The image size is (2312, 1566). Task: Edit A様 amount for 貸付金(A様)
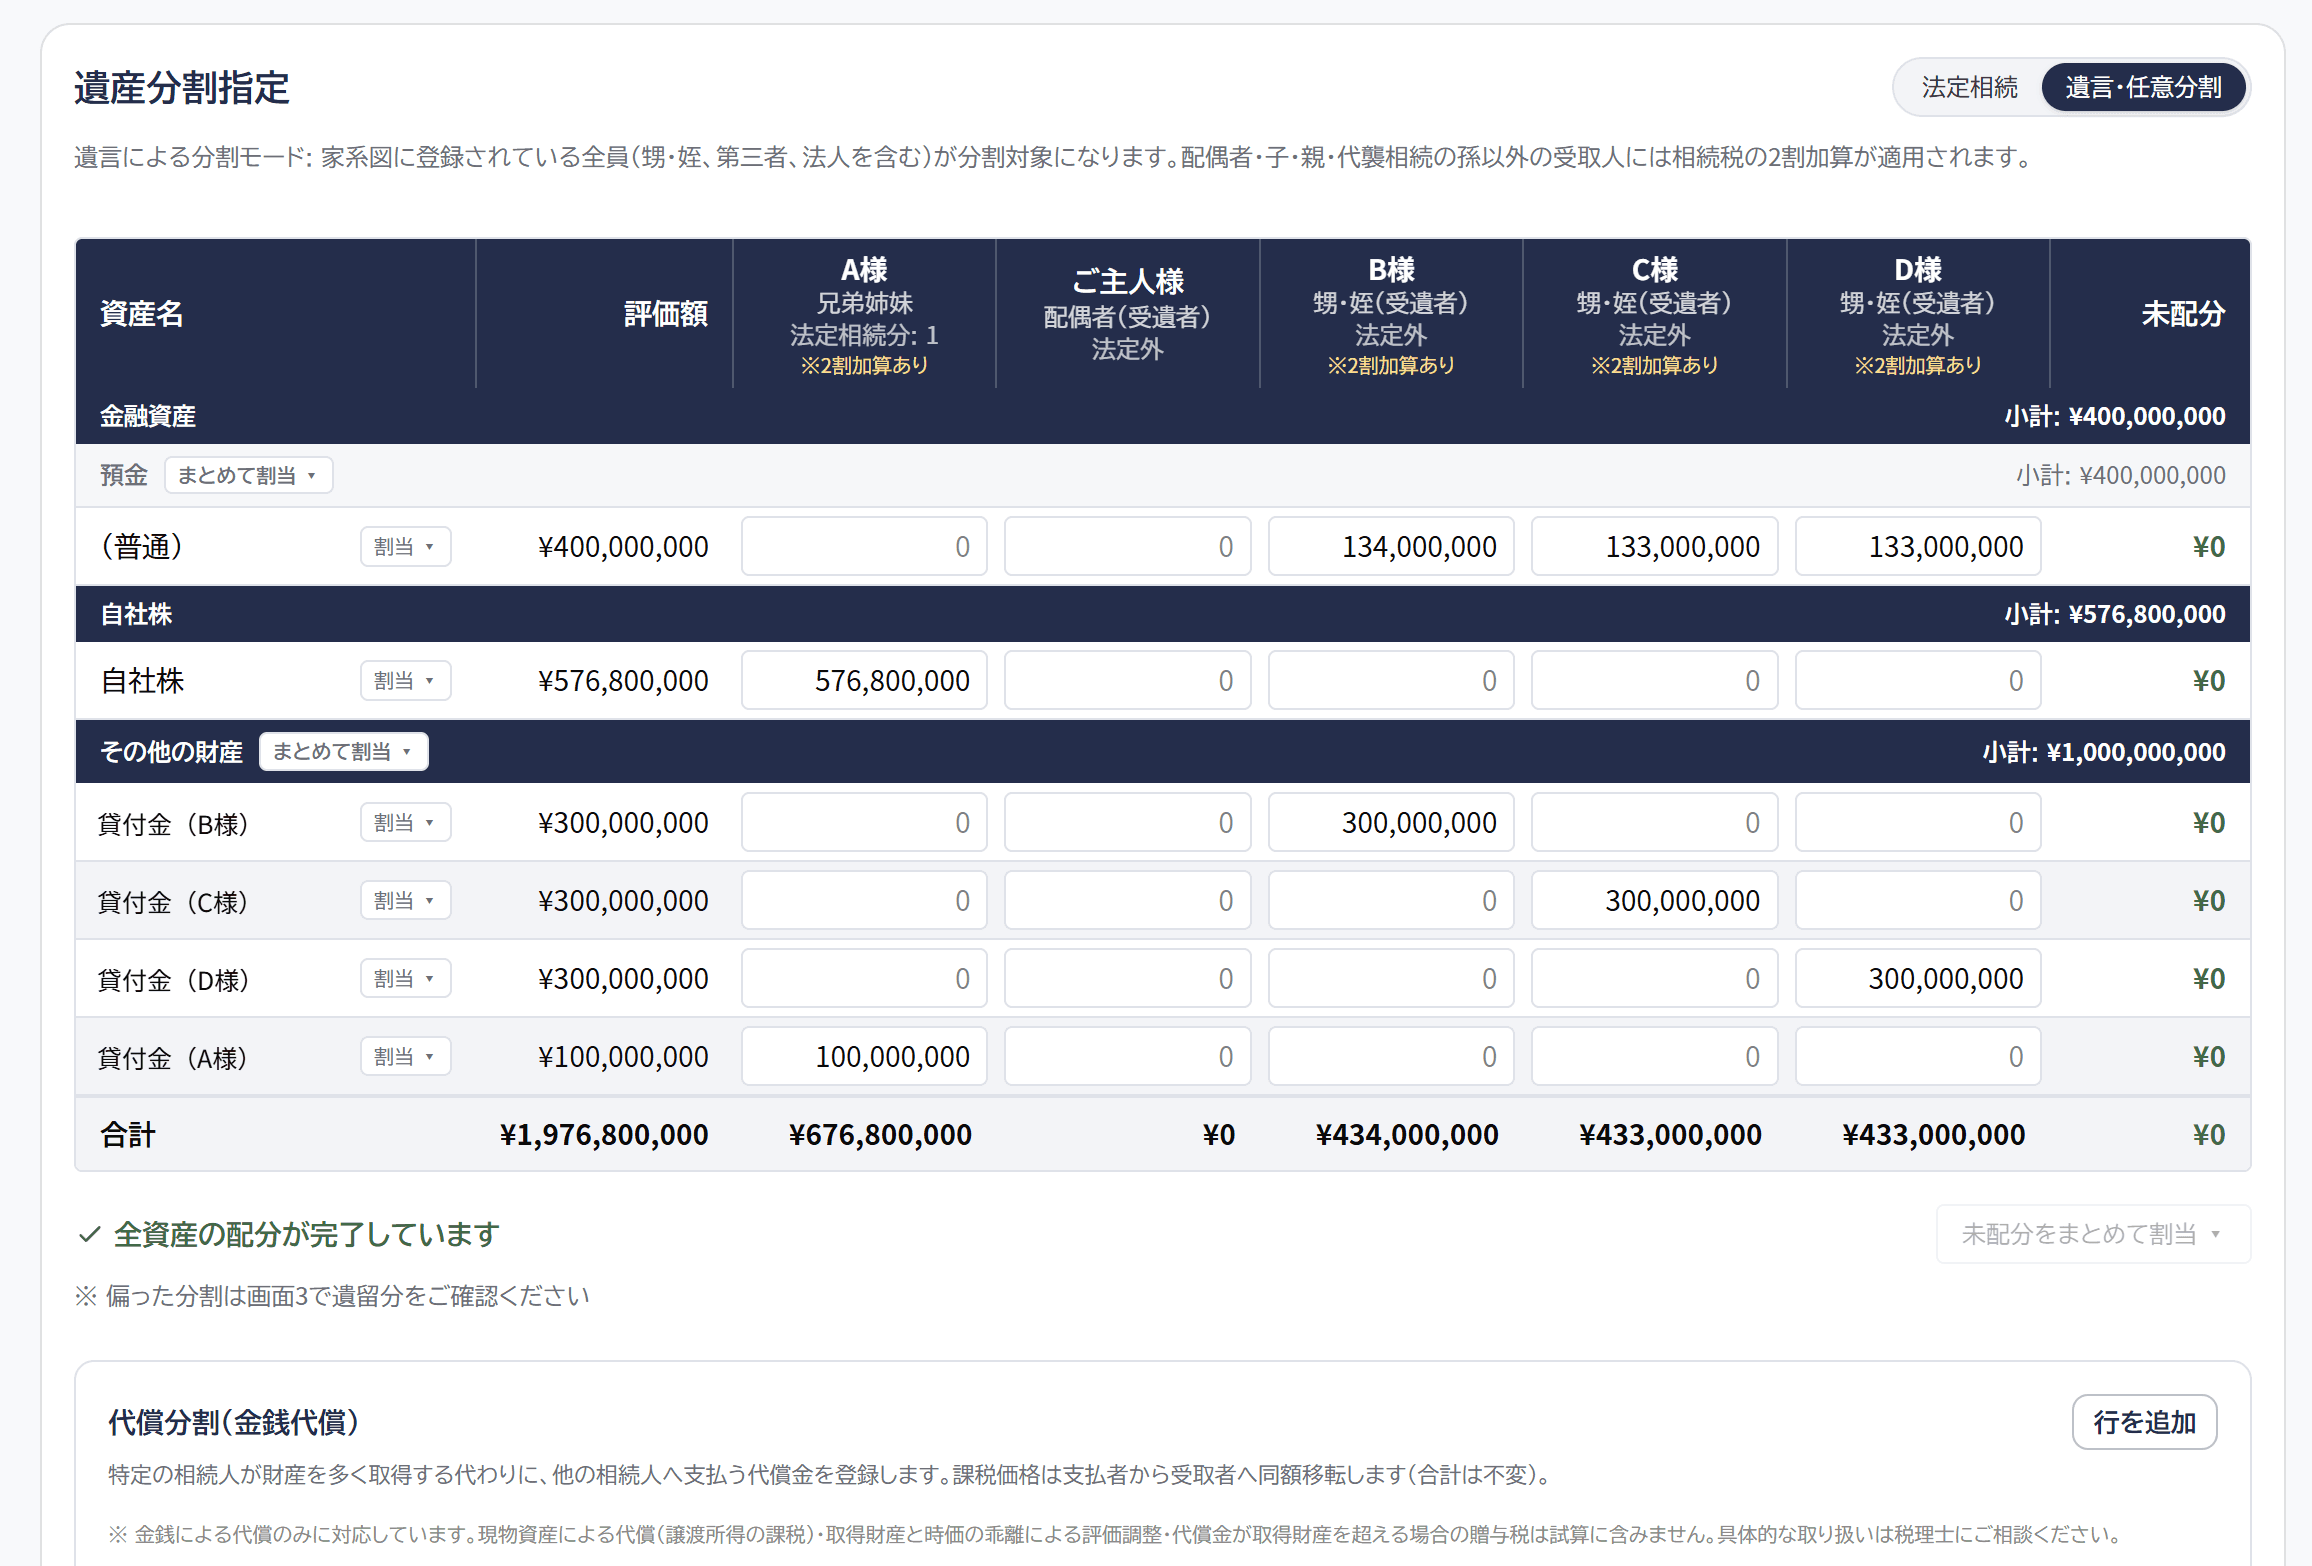coord(864,1057)
